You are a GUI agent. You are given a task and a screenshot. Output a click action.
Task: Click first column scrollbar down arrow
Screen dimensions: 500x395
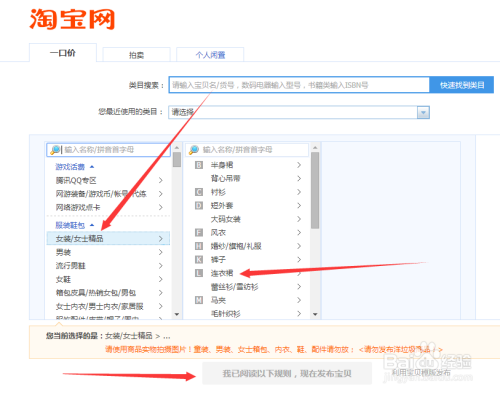coord(177,314)
